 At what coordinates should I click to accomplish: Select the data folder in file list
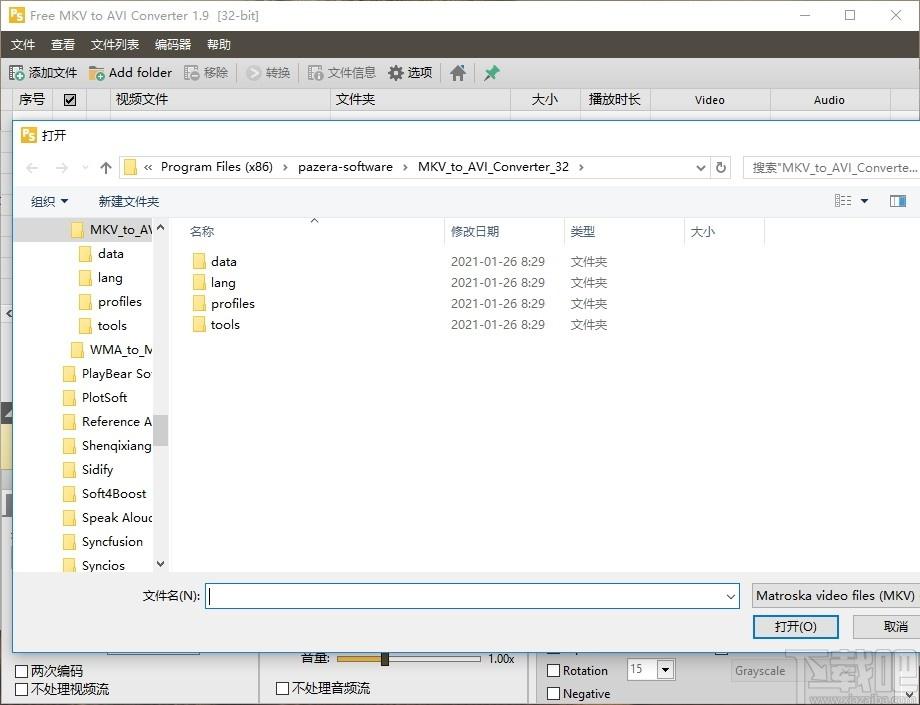click(215, 262)
